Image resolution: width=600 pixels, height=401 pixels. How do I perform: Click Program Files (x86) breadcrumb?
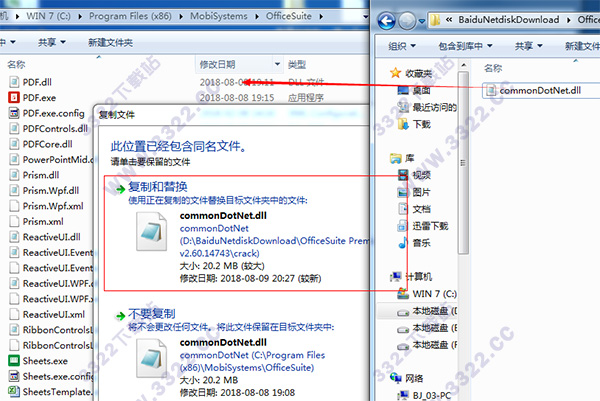[130, 16]
